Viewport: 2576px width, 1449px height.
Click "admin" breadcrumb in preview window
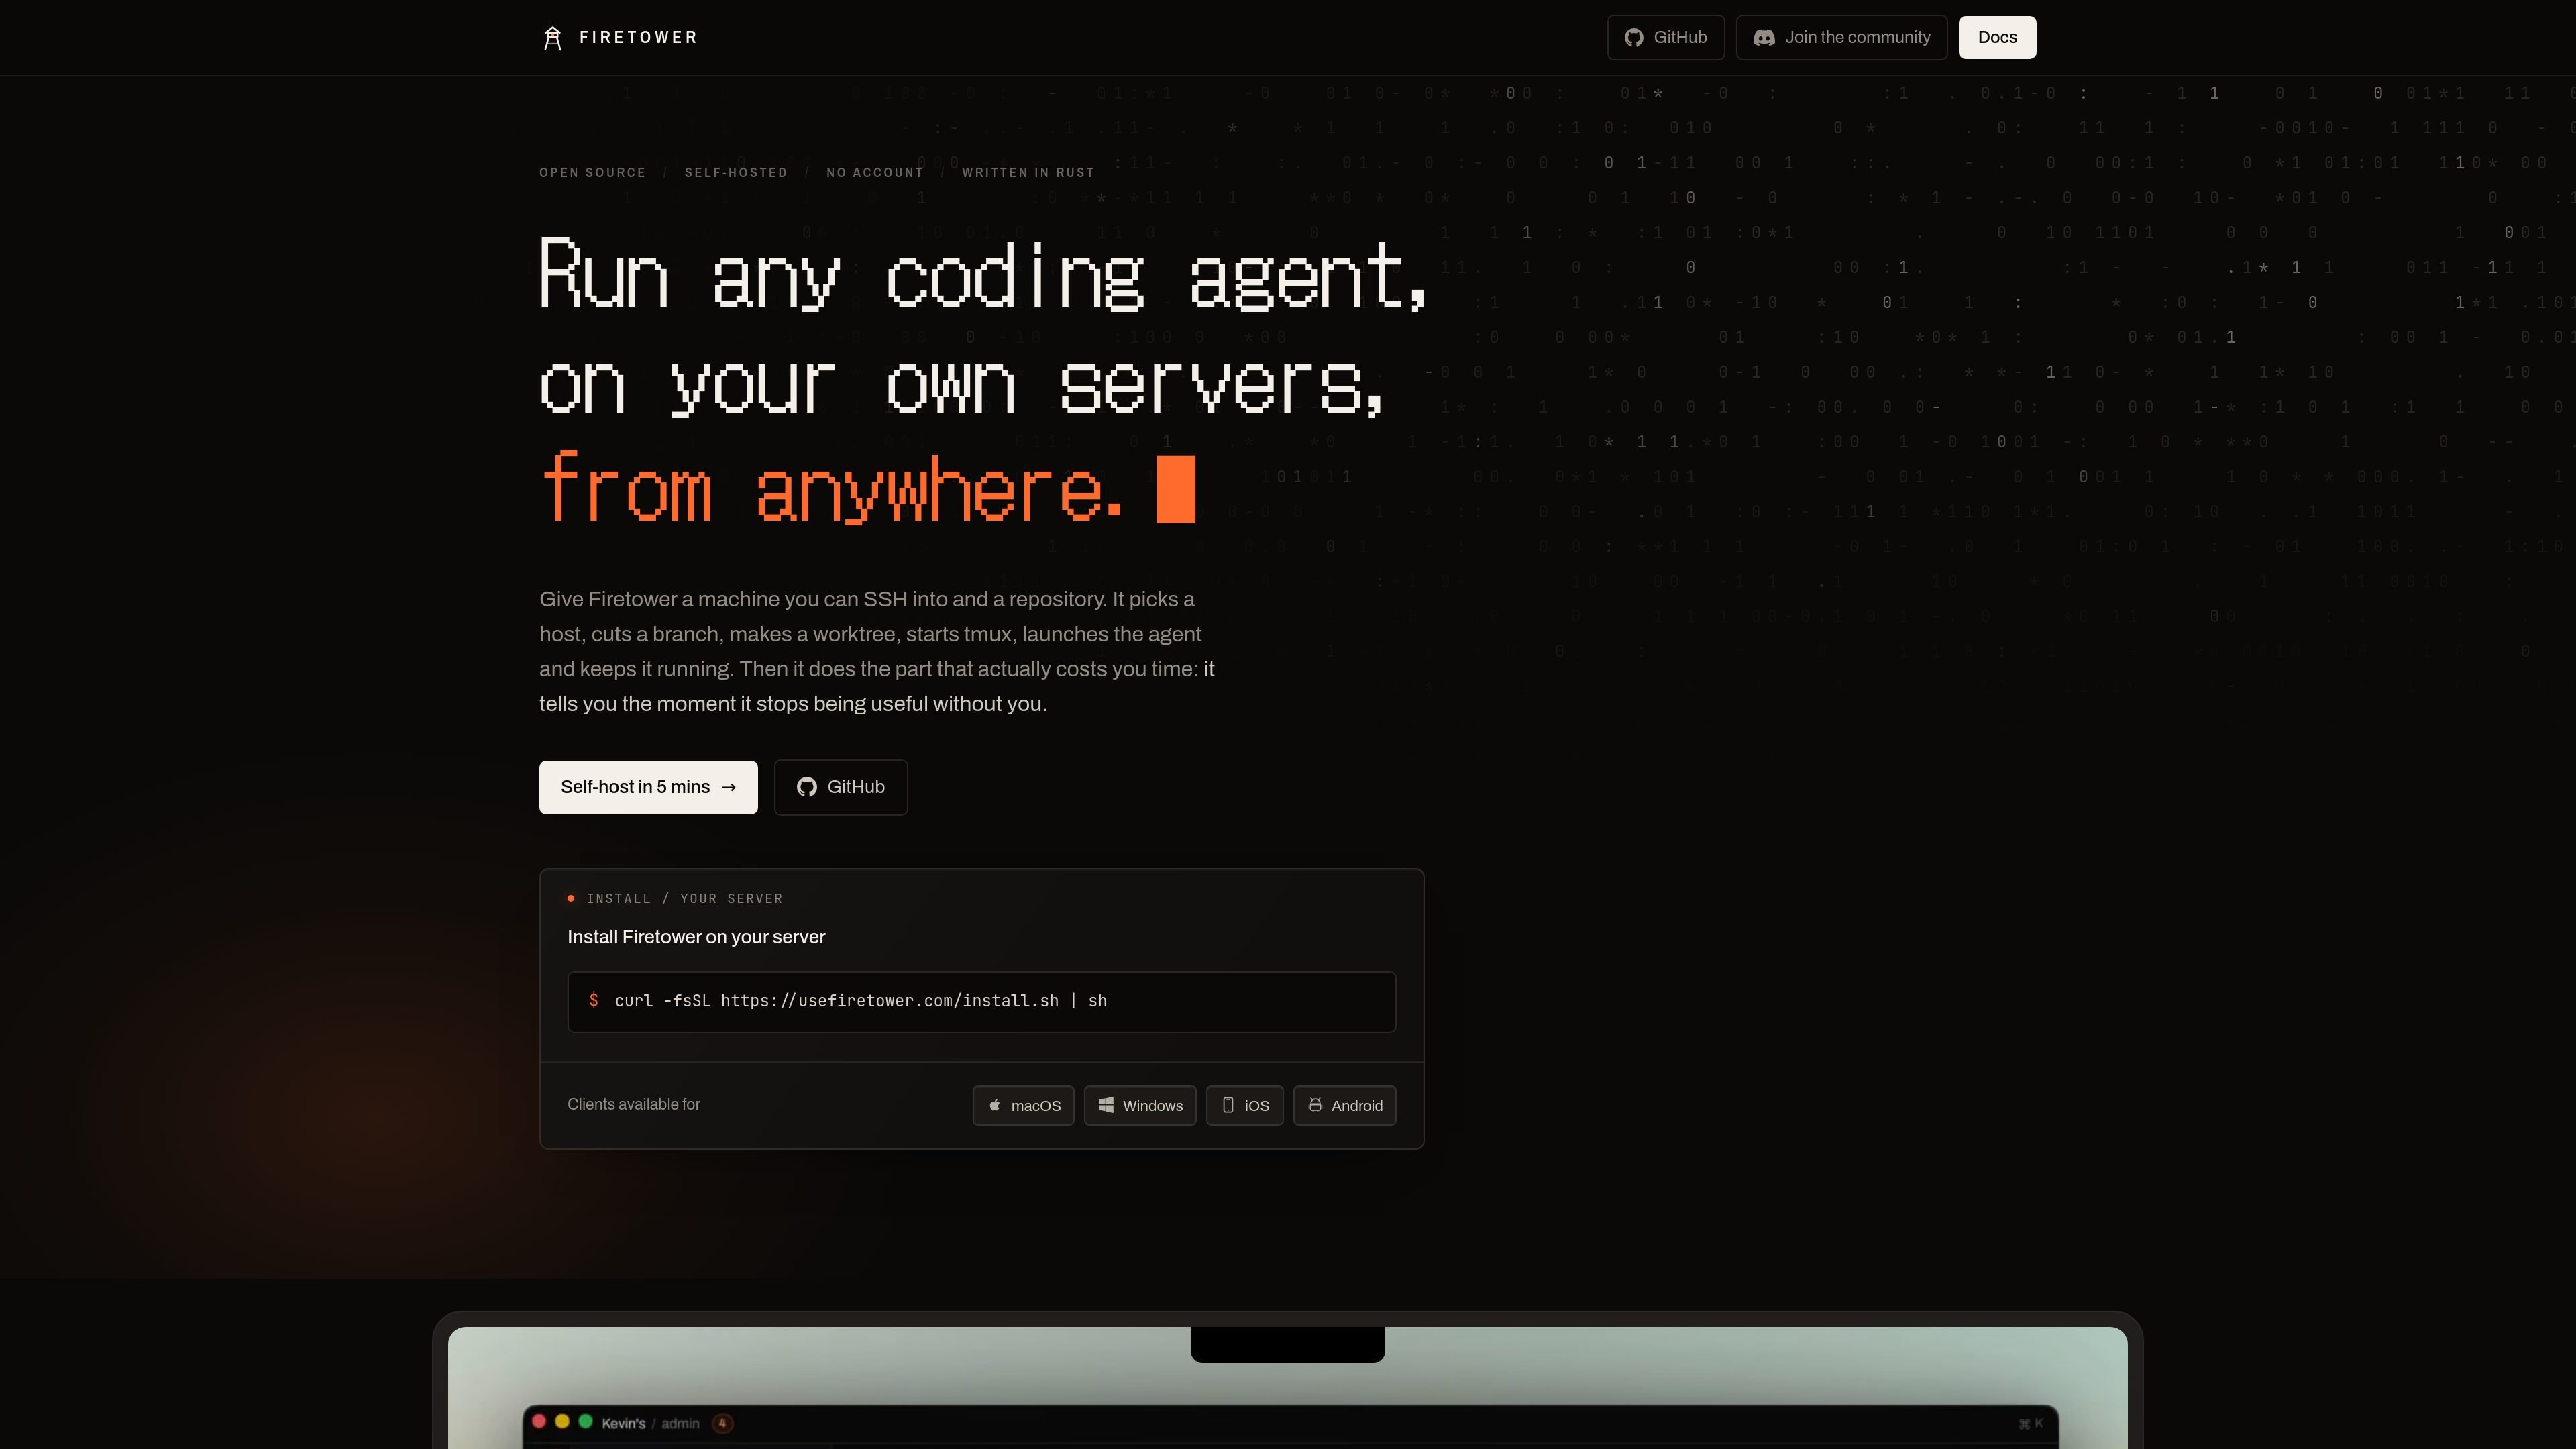(x=680, y=1424)
